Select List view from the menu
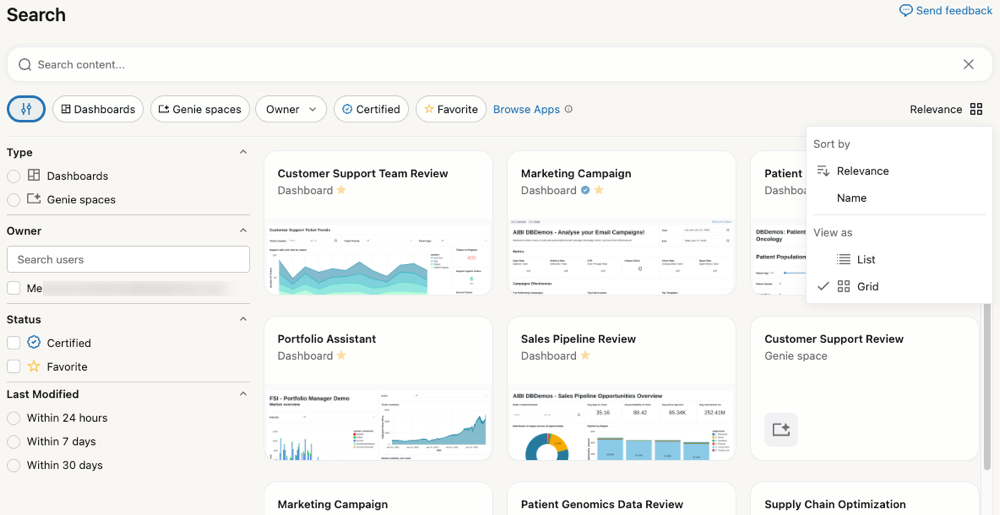The image size is (1000, 515). click(x=865, y=259)
